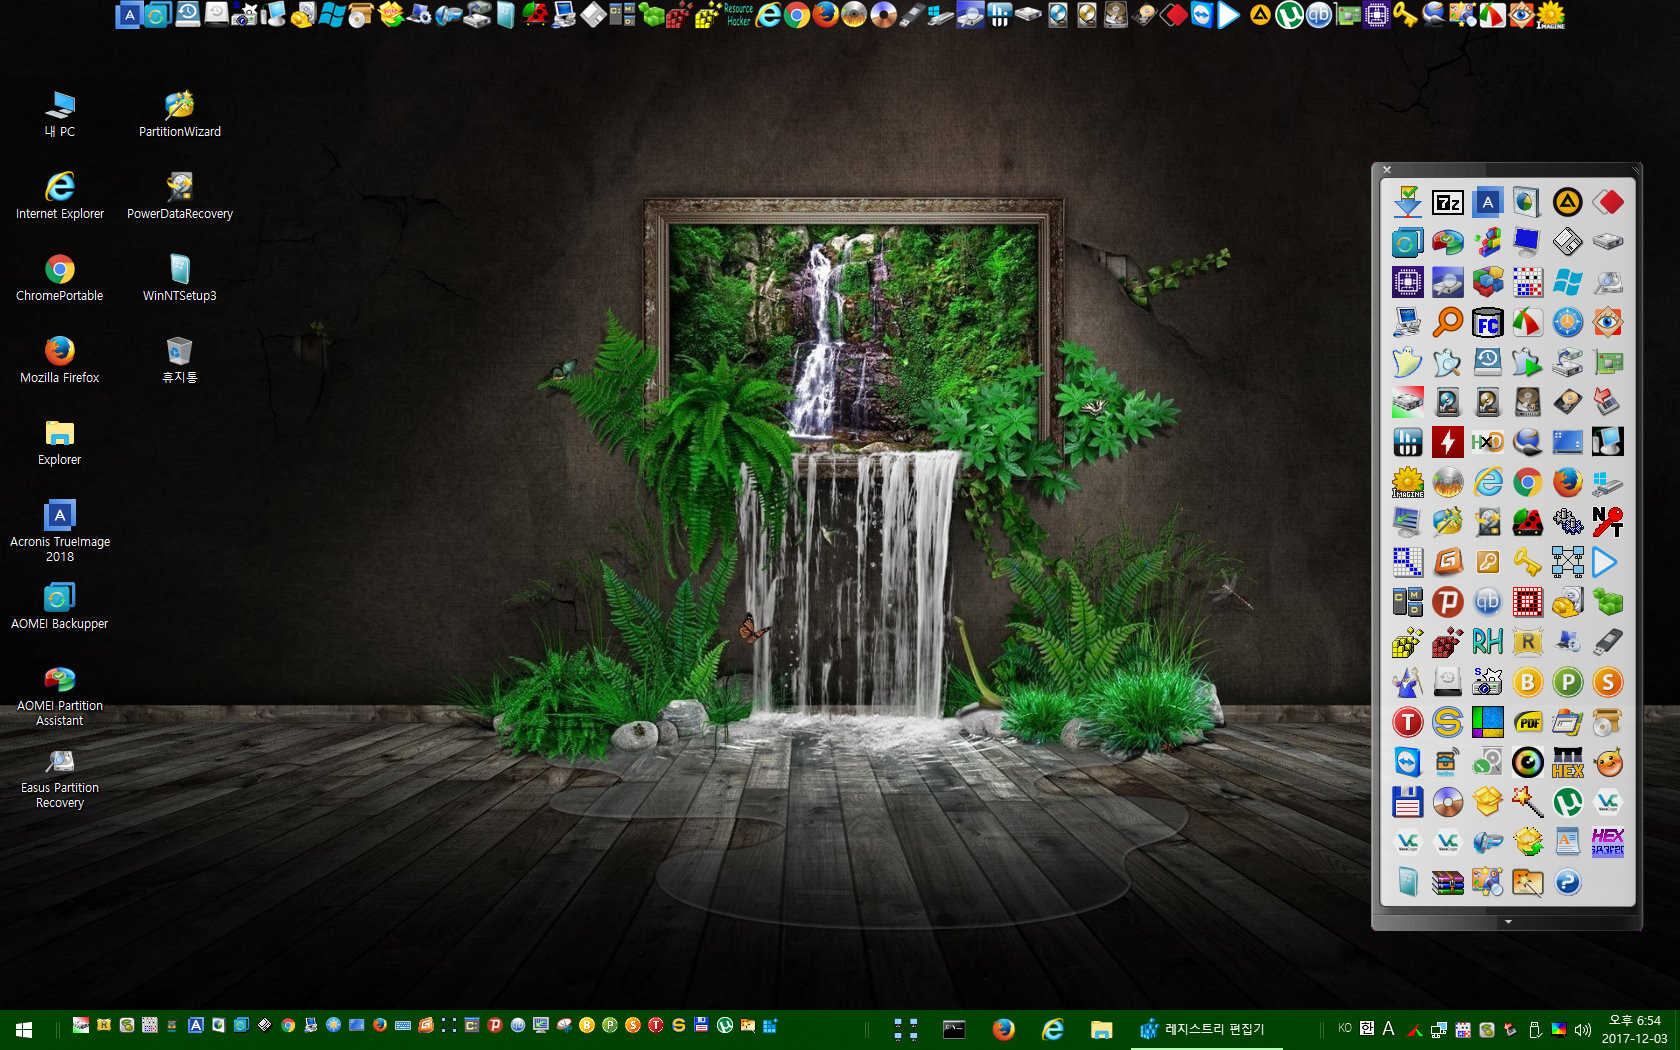The image size is (1680, 1050).
Task: Open the golden key icon in launcher
Action: tap(1527, 562)
